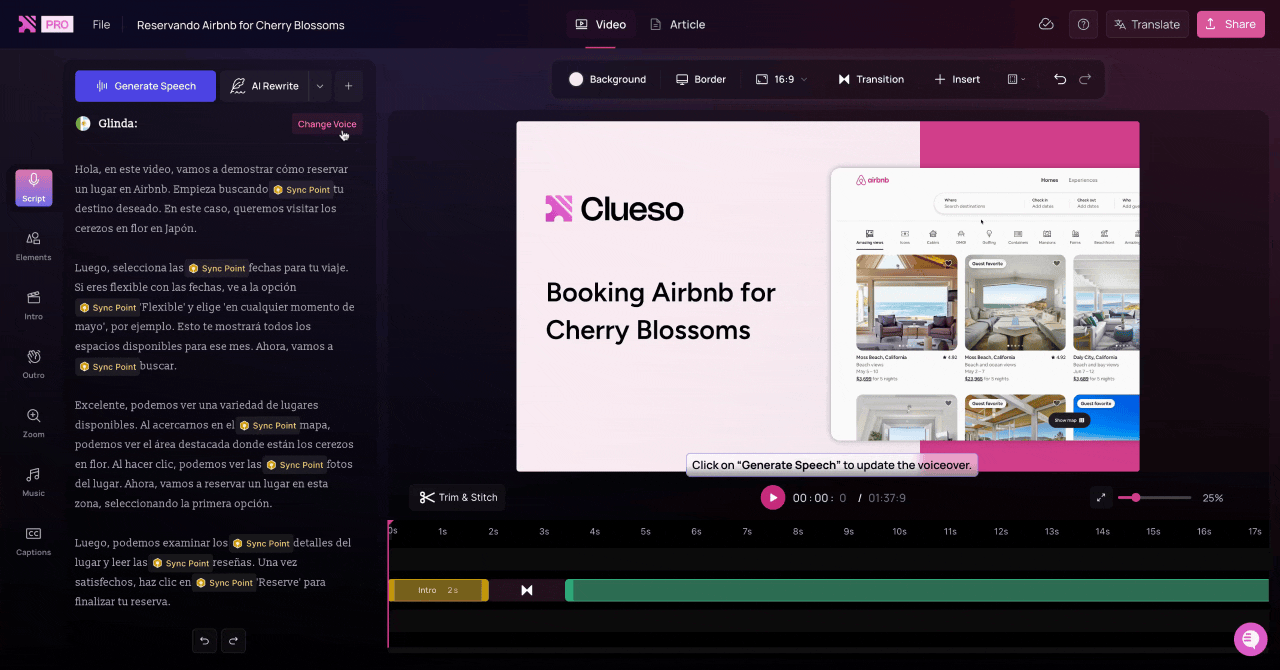Select the green video clip on timeline
Viewport: 1280px width, 670px height.
click(x=917, y=590)
